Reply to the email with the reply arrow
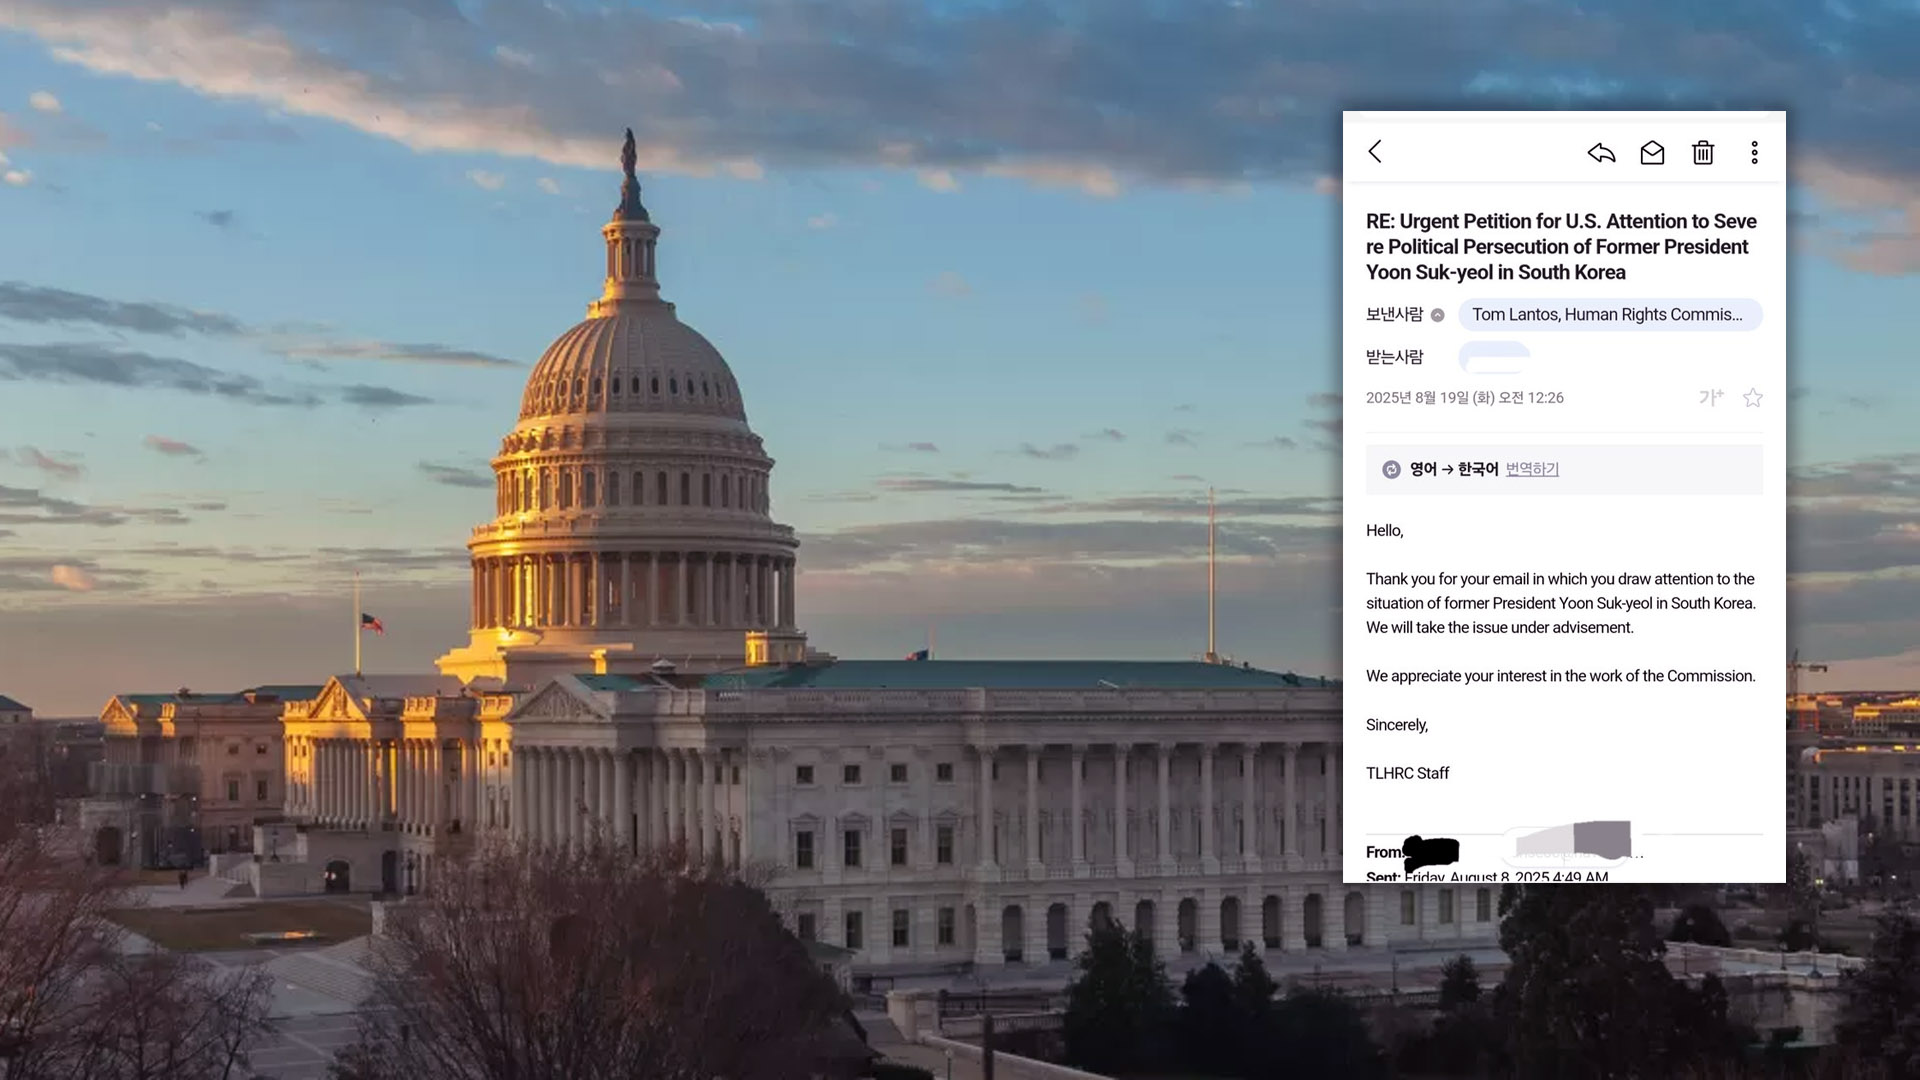Image resolution: width=1920 pixels, height=1080 pixels. [1601, 152]
